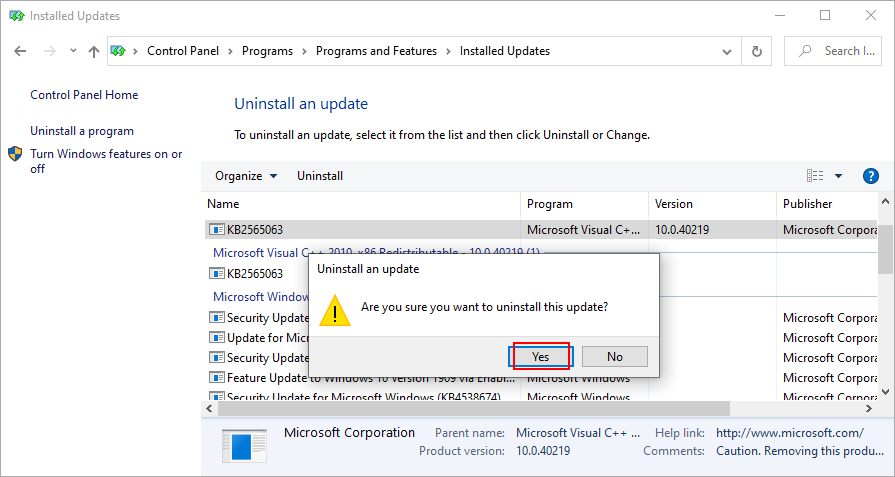Image resolution: width=895 pixels, height=477 pixels.
Task: Select Control Panel in the breadcrumb
Action: [x=183, y=51]
